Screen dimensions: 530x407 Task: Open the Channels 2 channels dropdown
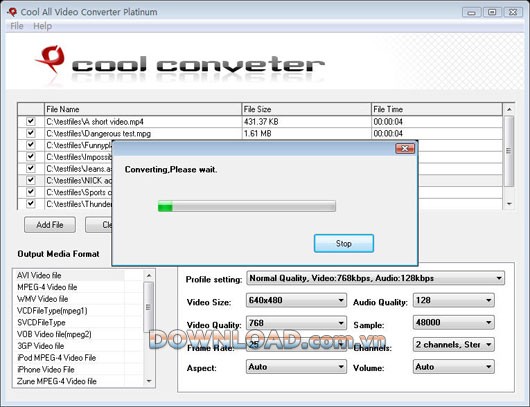[x=454, y=344]
